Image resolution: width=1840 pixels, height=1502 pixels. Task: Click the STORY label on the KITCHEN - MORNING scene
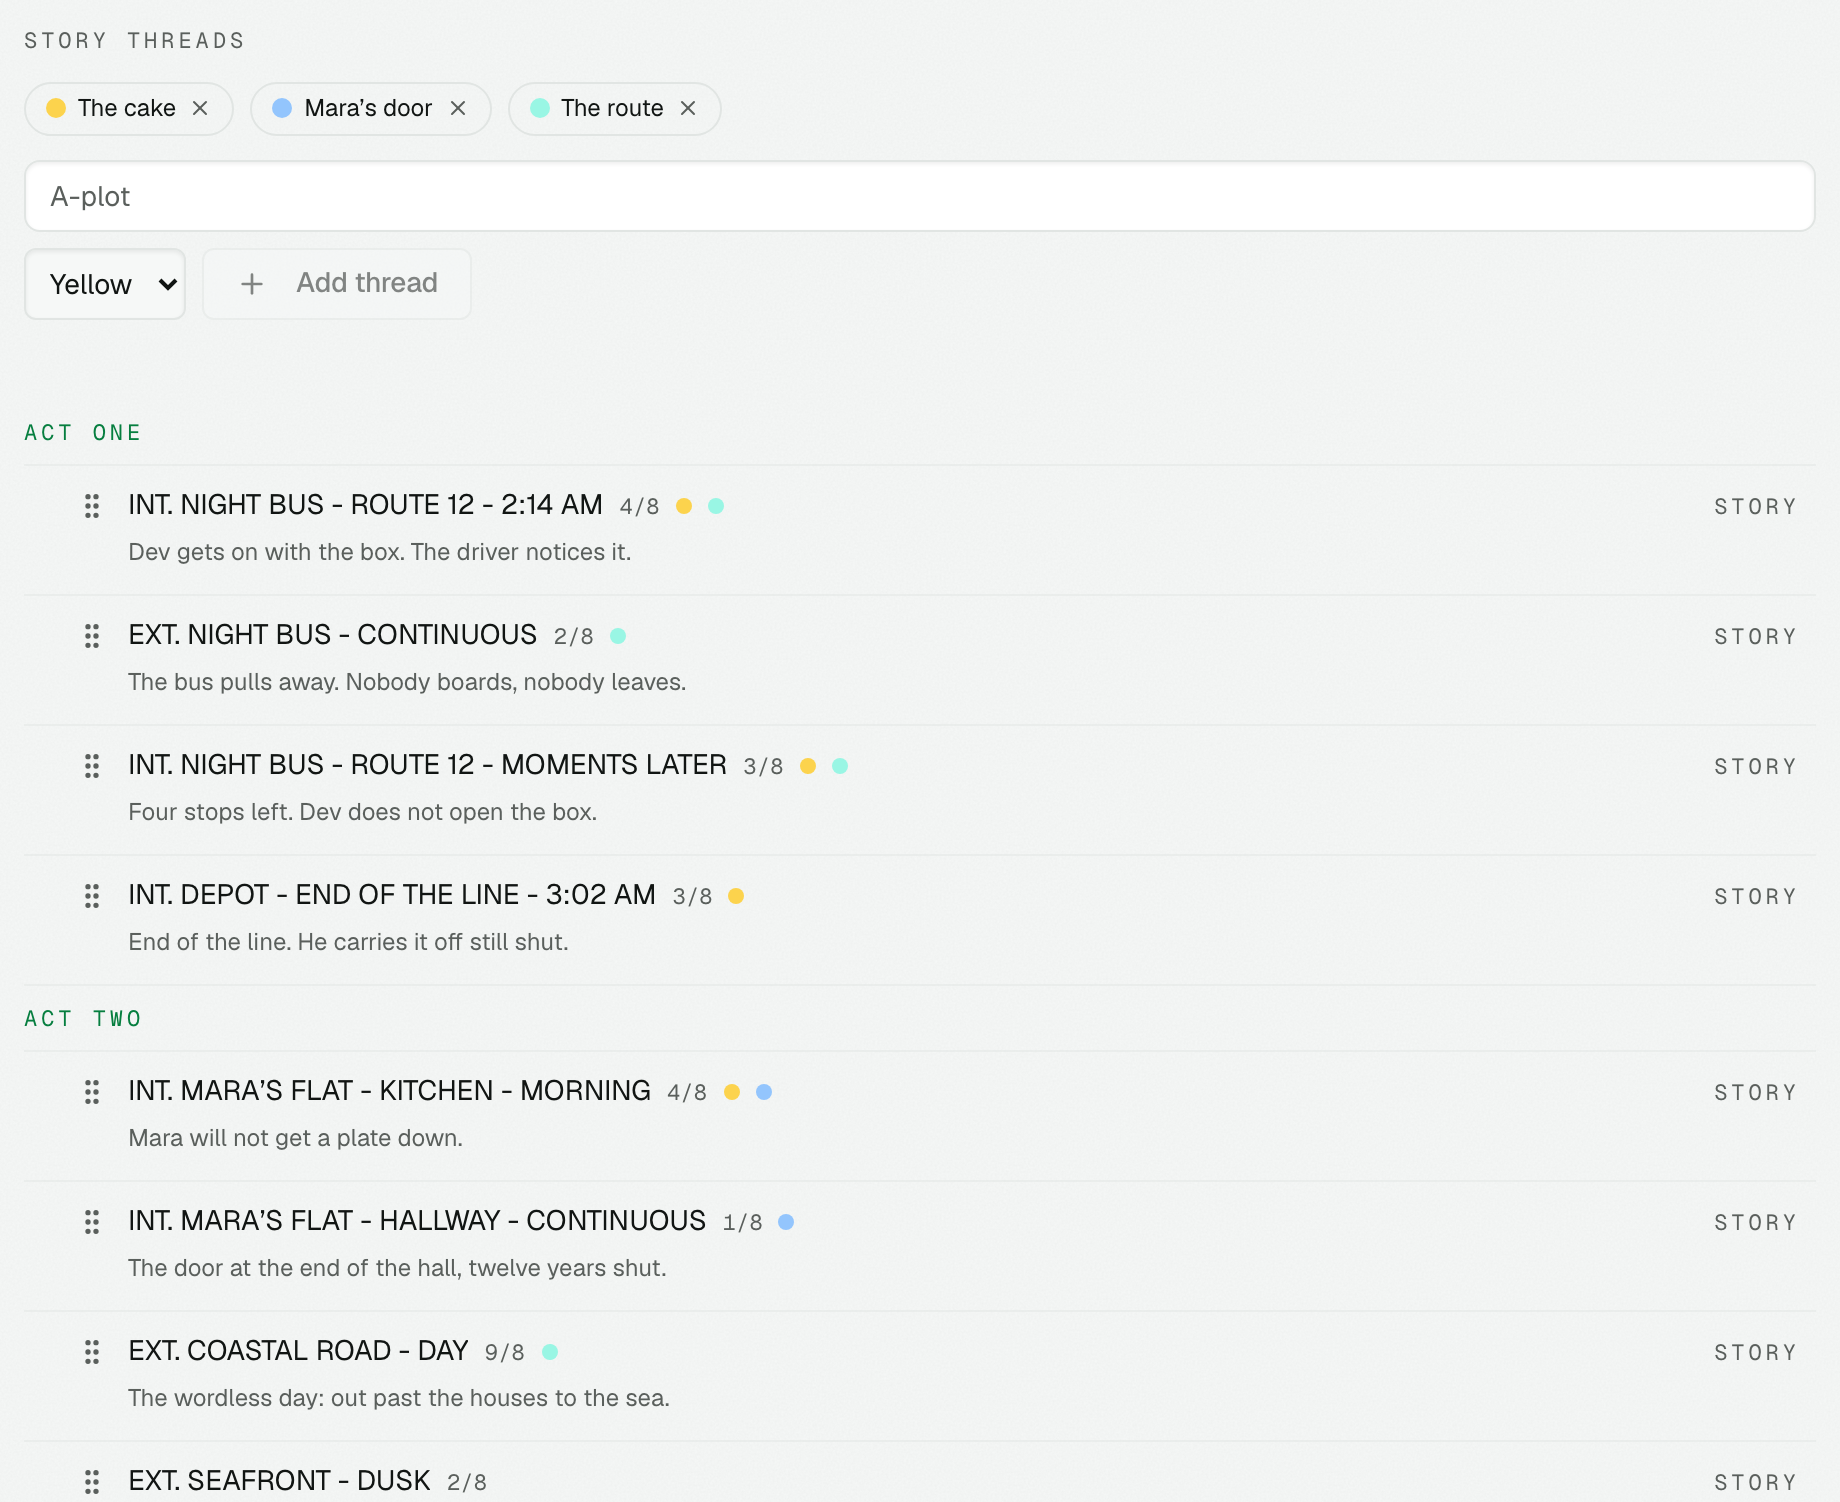coord(1755,1093)
